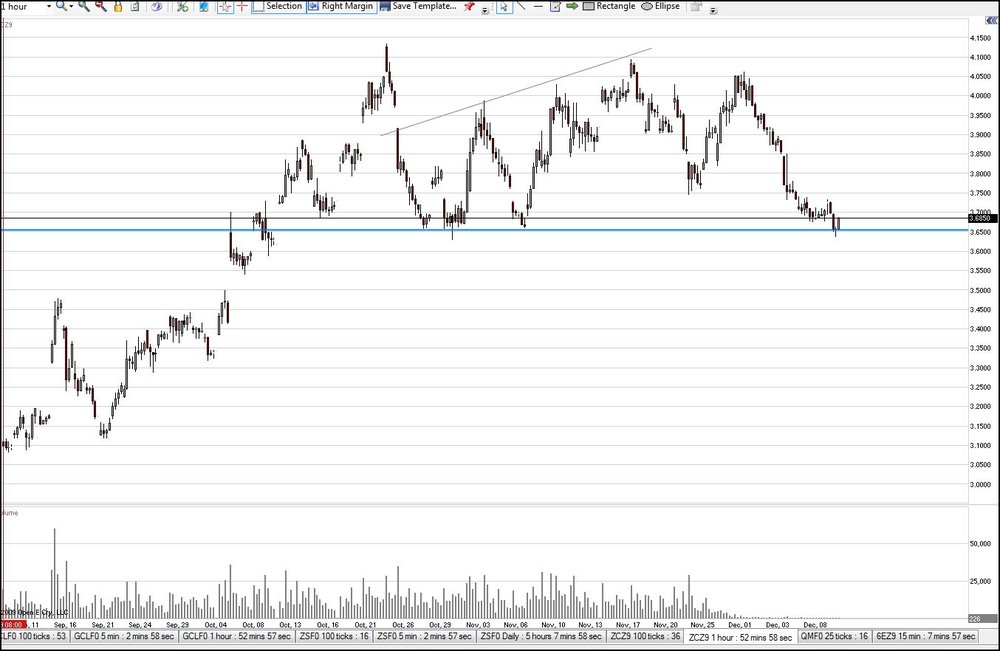Expand the zoom tool dropdown arrow
The image size is (1000, 651).
click(71, 6)
